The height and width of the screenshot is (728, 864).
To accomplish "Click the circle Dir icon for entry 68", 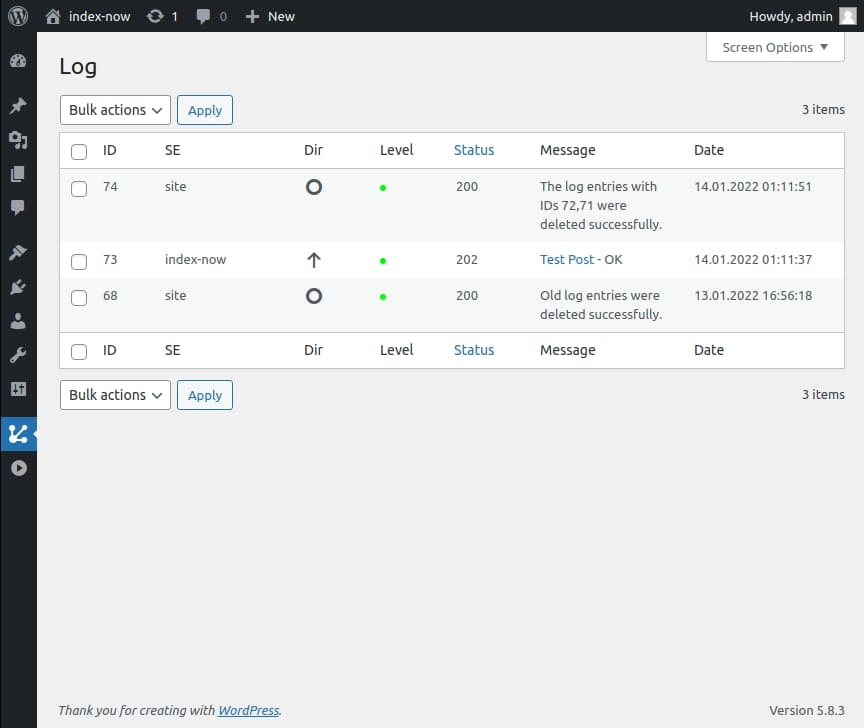I will click(x=314, y=296).
